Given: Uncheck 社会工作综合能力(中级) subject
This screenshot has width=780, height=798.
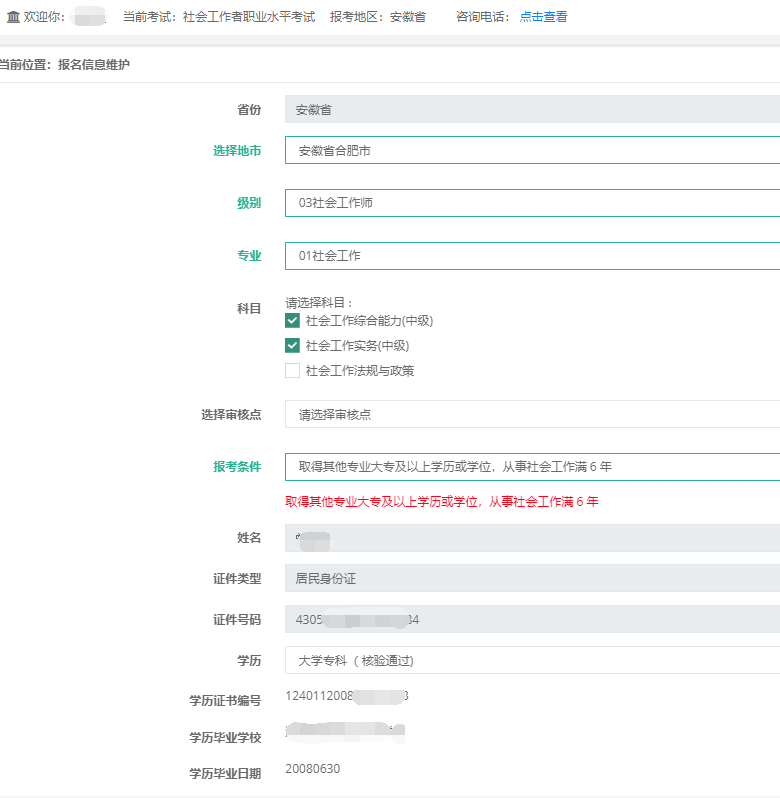Looking at the screenshot, I should pyautogui.click(x=292, y=321).
